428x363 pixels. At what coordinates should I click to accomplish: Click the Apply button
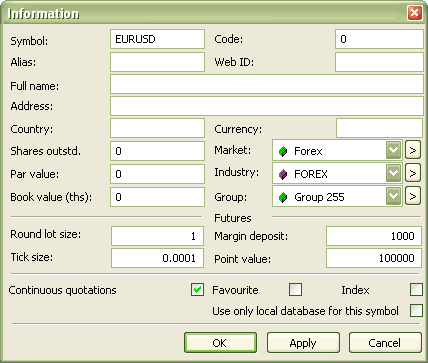point(303,343)
